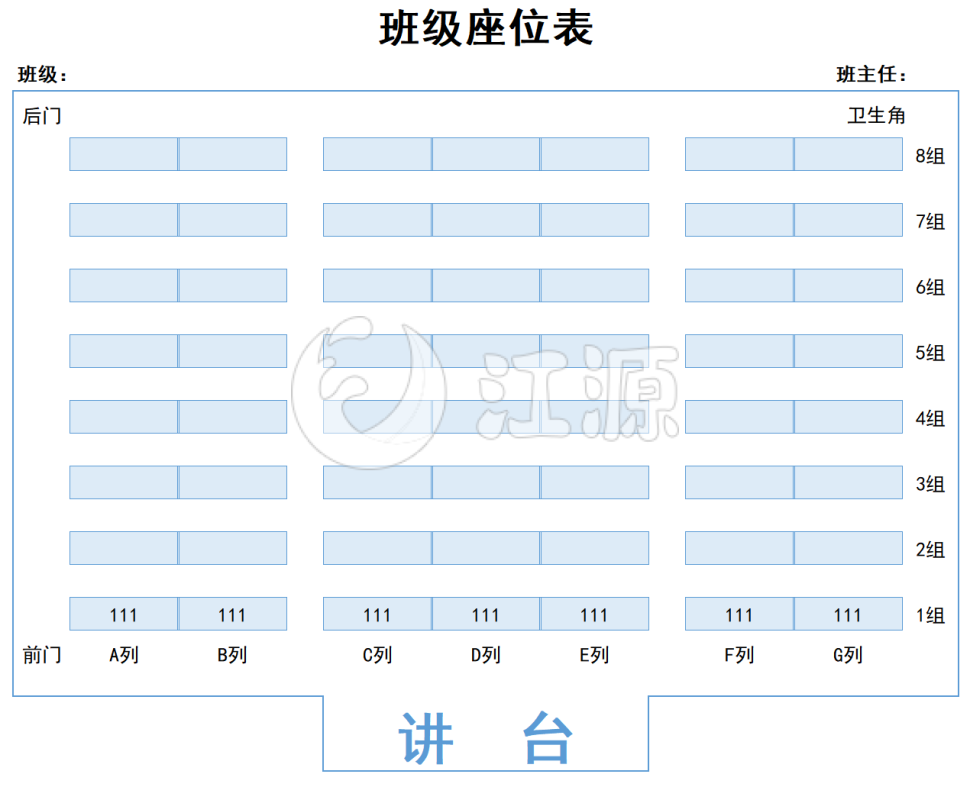The image size is (970, 787).
Task: Select the 班级: label
Action: [x=42, y=75]
